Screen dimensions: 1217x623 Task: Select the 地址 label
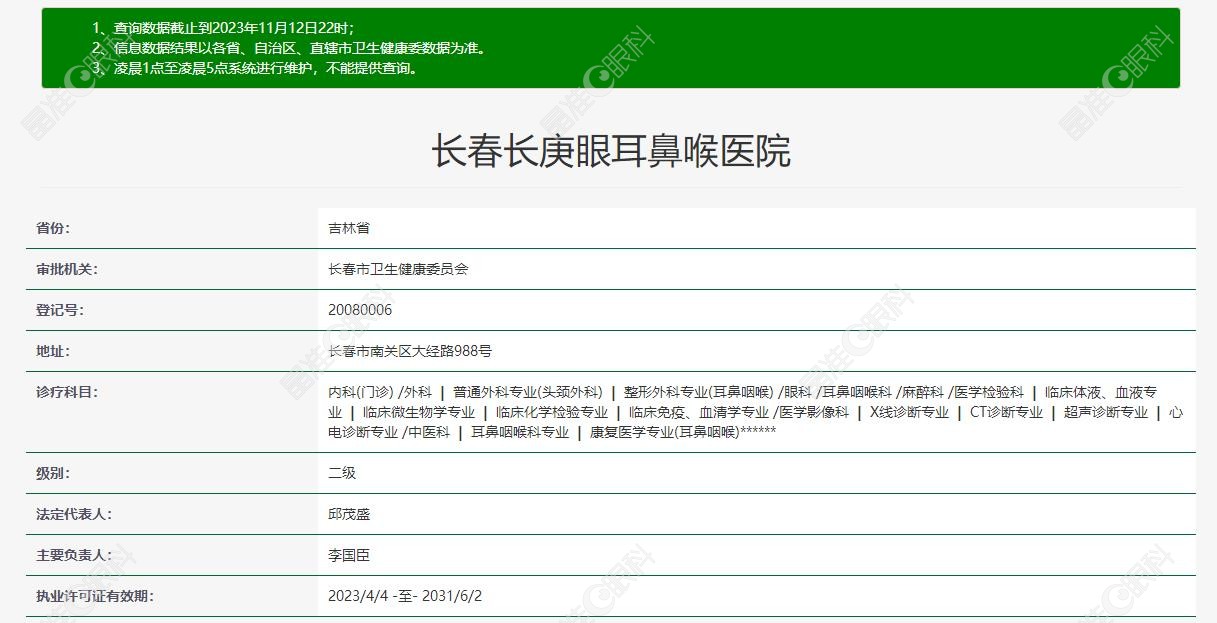(53, 351)
